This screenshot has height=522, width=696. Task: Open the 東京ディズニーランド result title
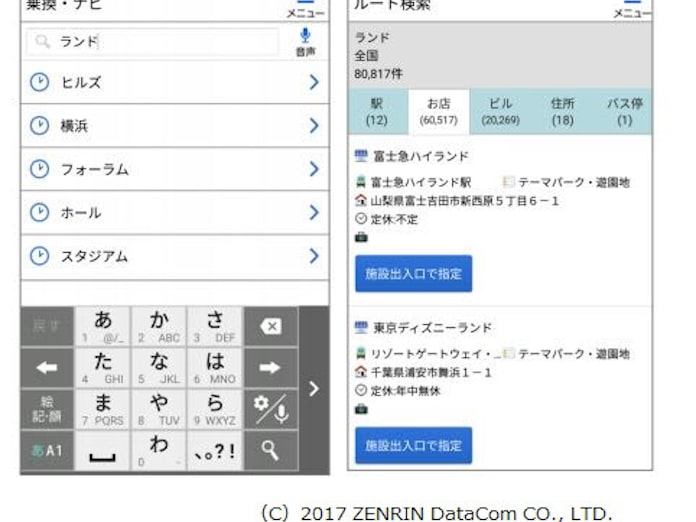(432, 328)
